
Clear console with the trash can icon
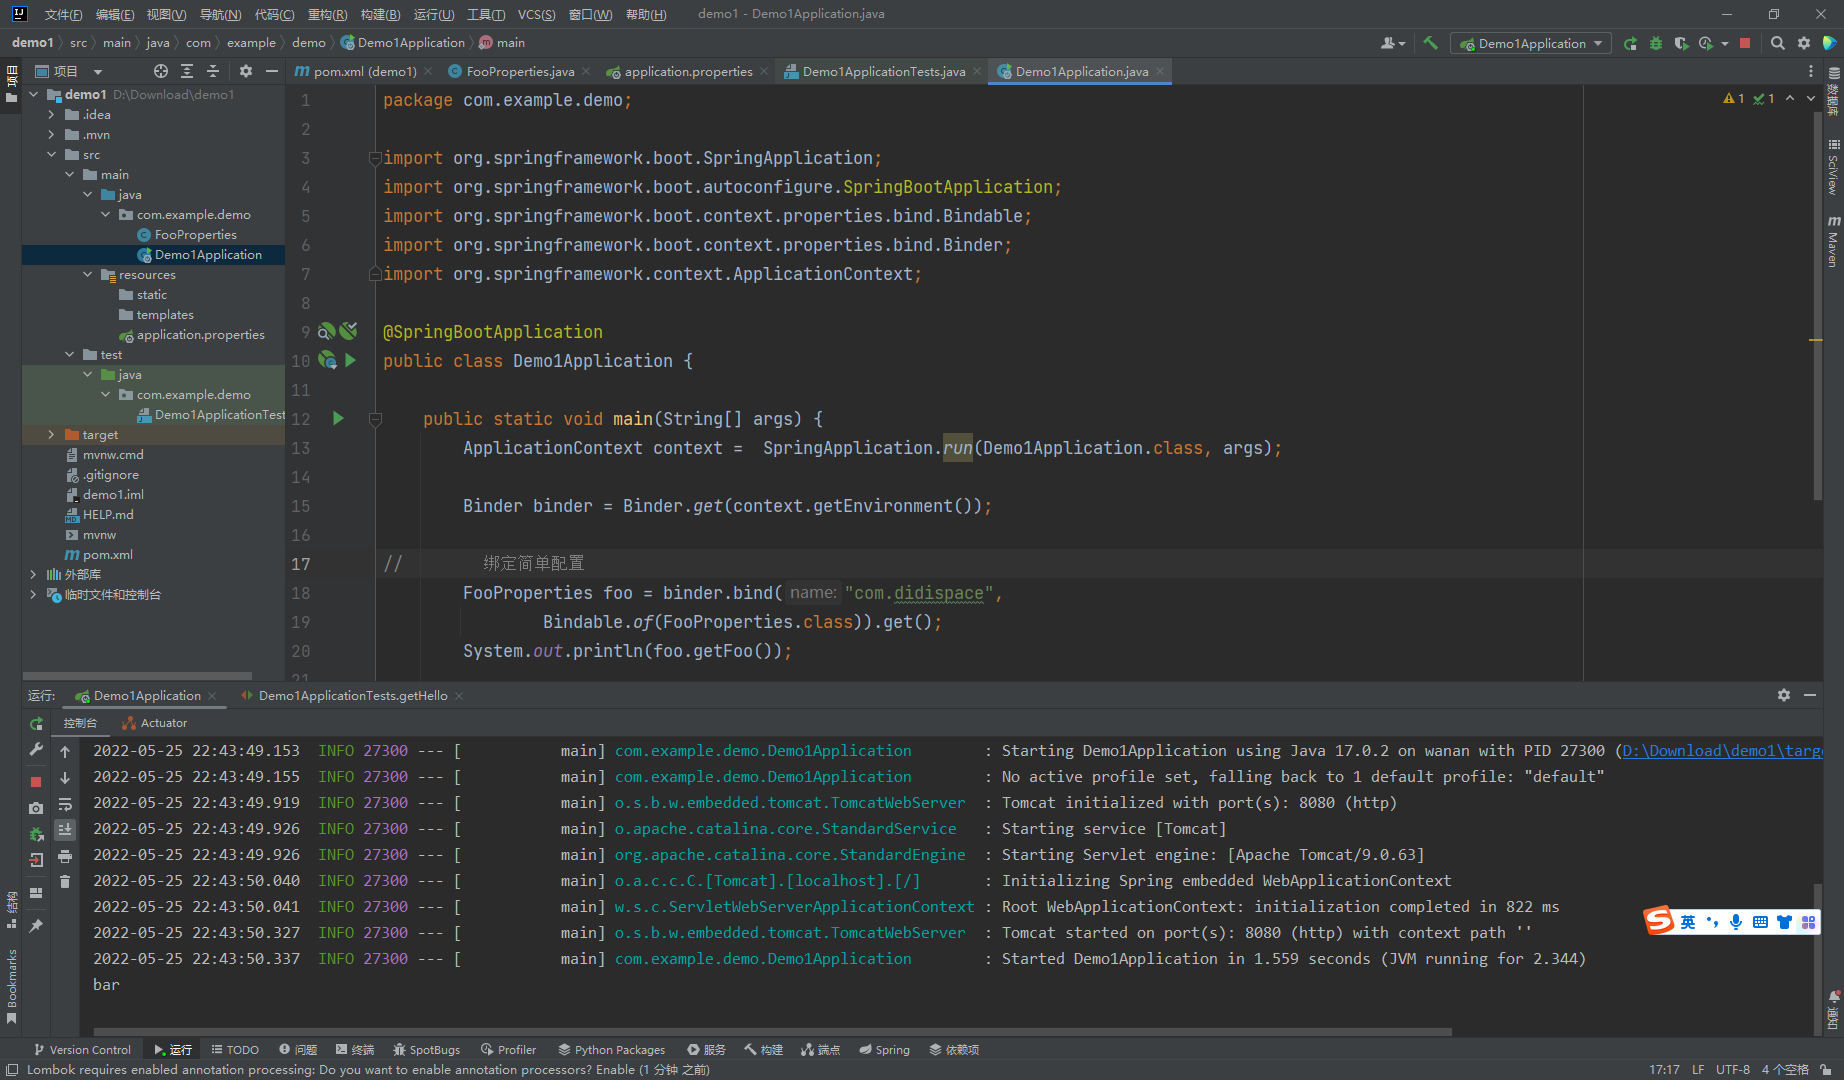tap(65, 881)
